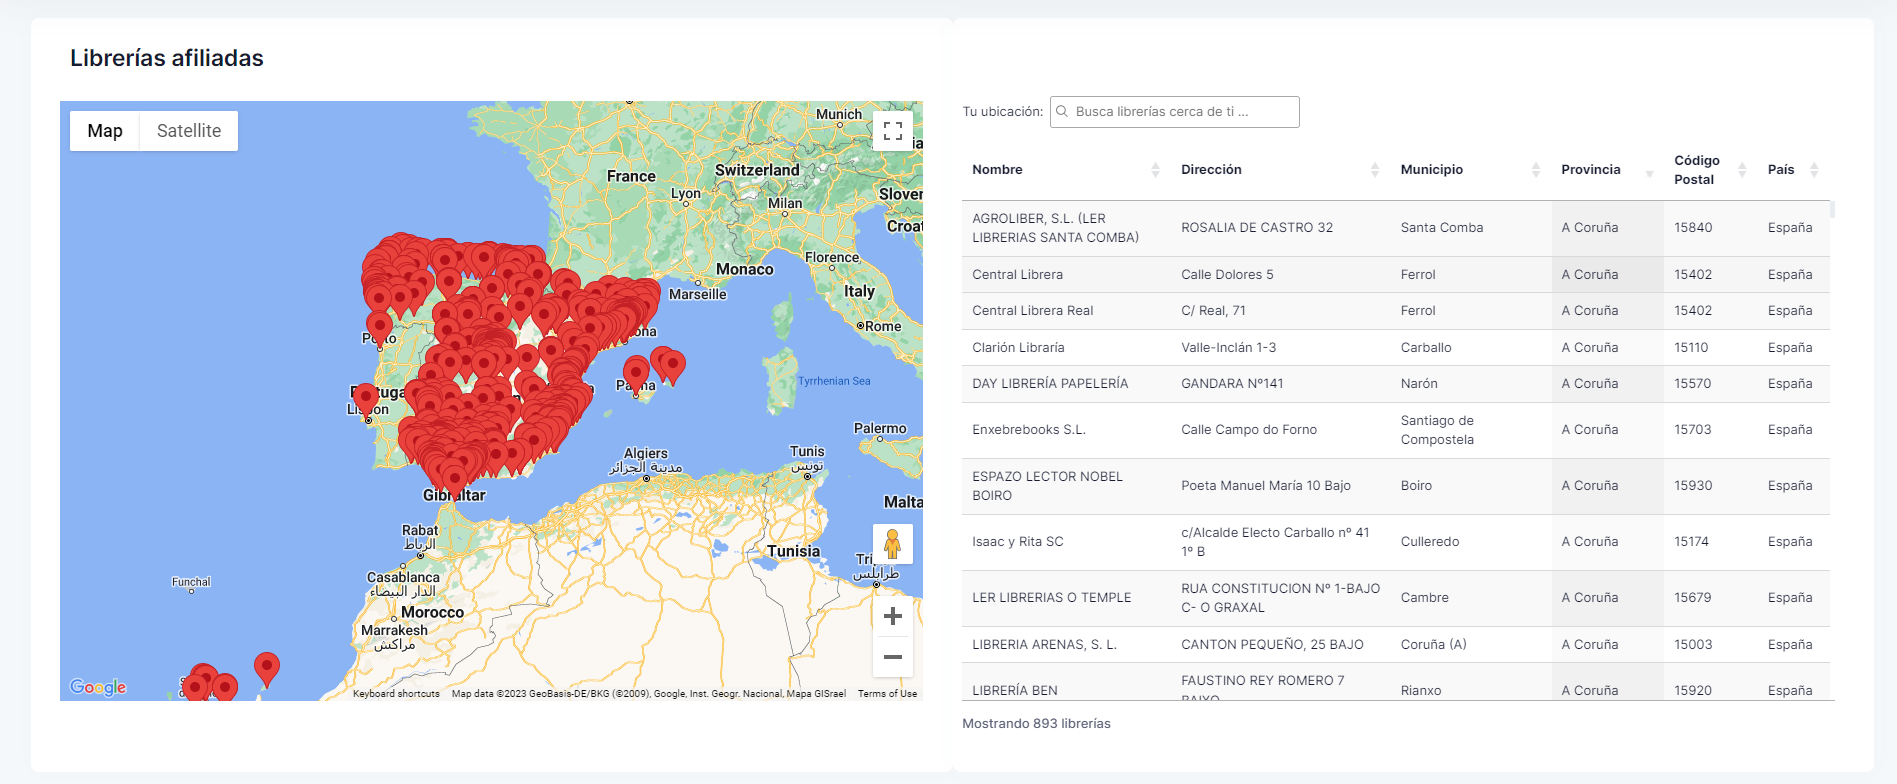This screenshot has width=1897, height=784.
Task: Click the table vertical scrollbar
Action: click(x=1832, y=210)
